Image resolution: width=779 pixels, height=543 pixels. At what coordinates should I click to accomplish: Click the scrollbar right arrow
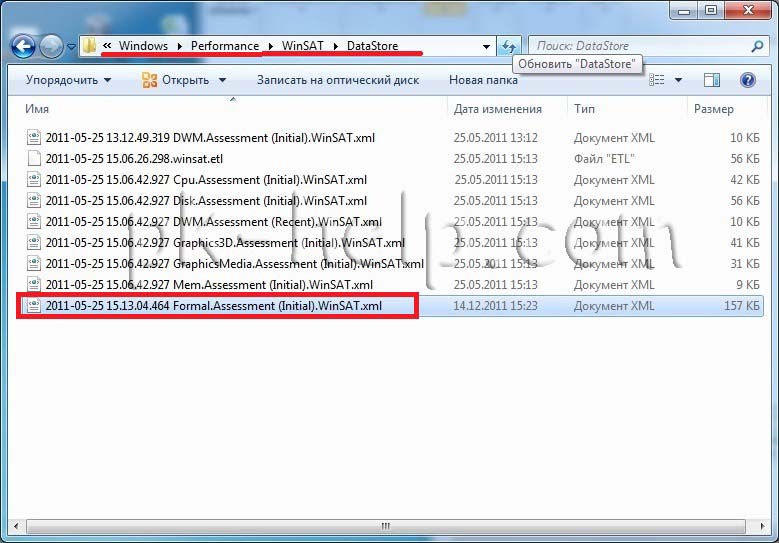[x=763, y=526]
